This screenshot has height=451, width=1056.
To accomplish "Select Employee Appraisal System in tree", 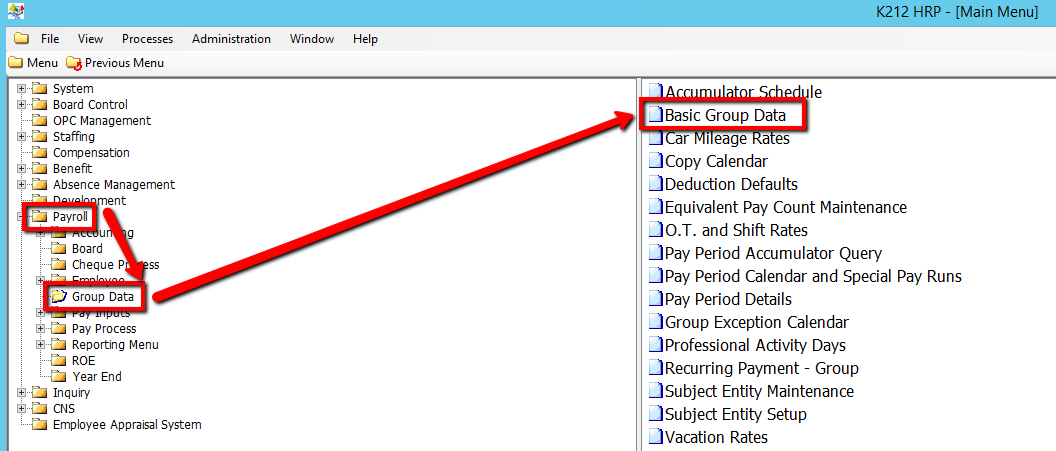I will click(x=127, y=425).
